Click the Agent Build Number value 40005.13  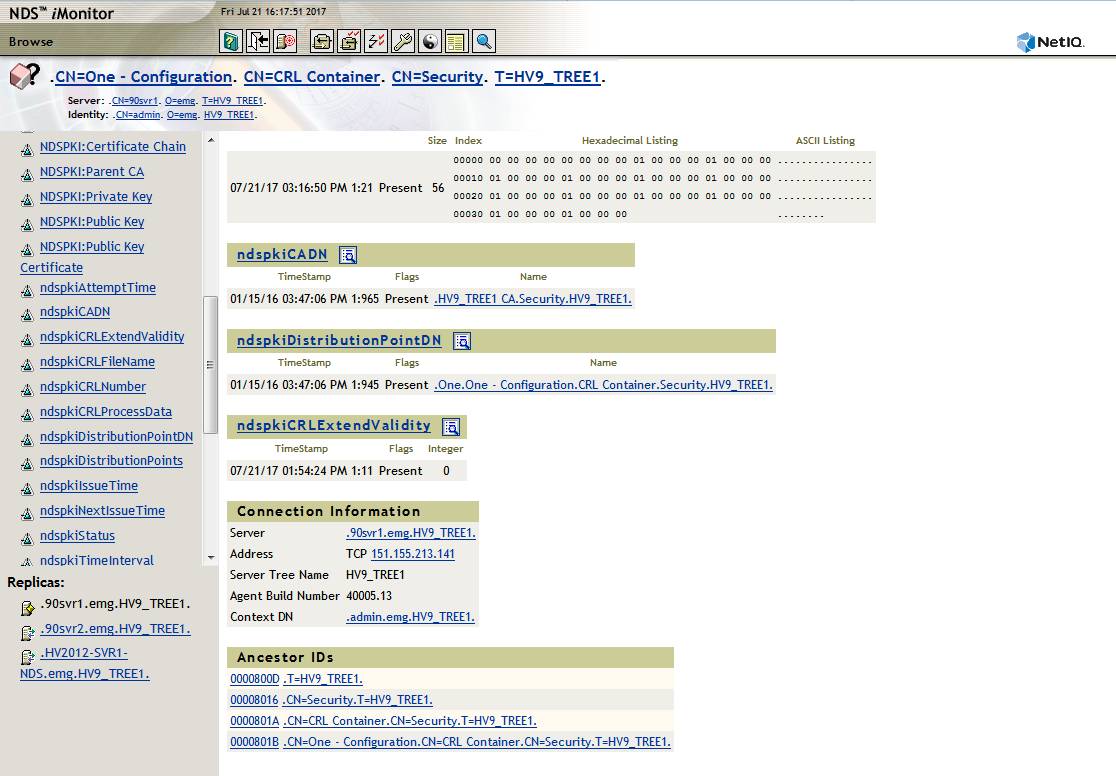coord(369,596)
